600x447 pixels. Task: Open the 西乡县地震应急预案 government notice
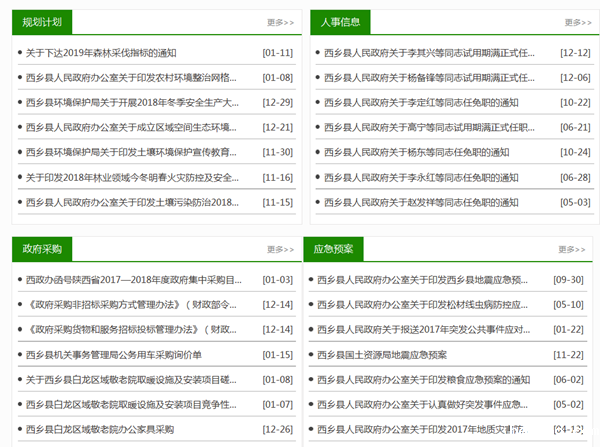(428, 280)
